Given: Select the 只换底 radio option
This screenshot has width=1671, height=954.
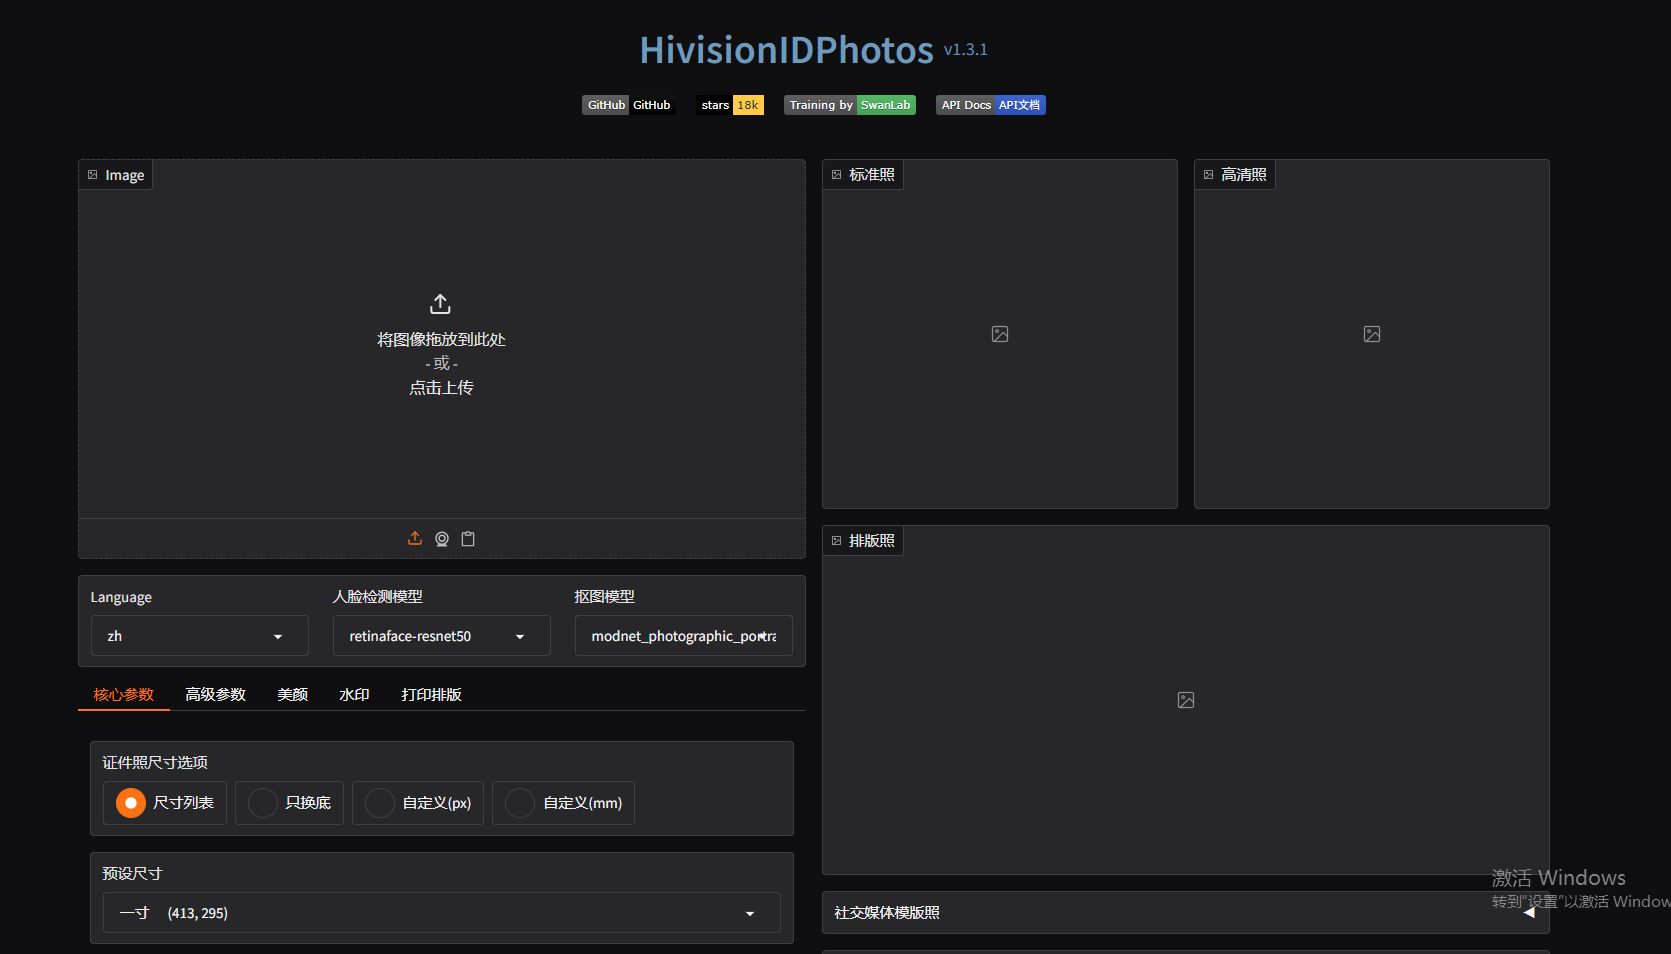Looking at the screenshot, I should click(289, 803).
